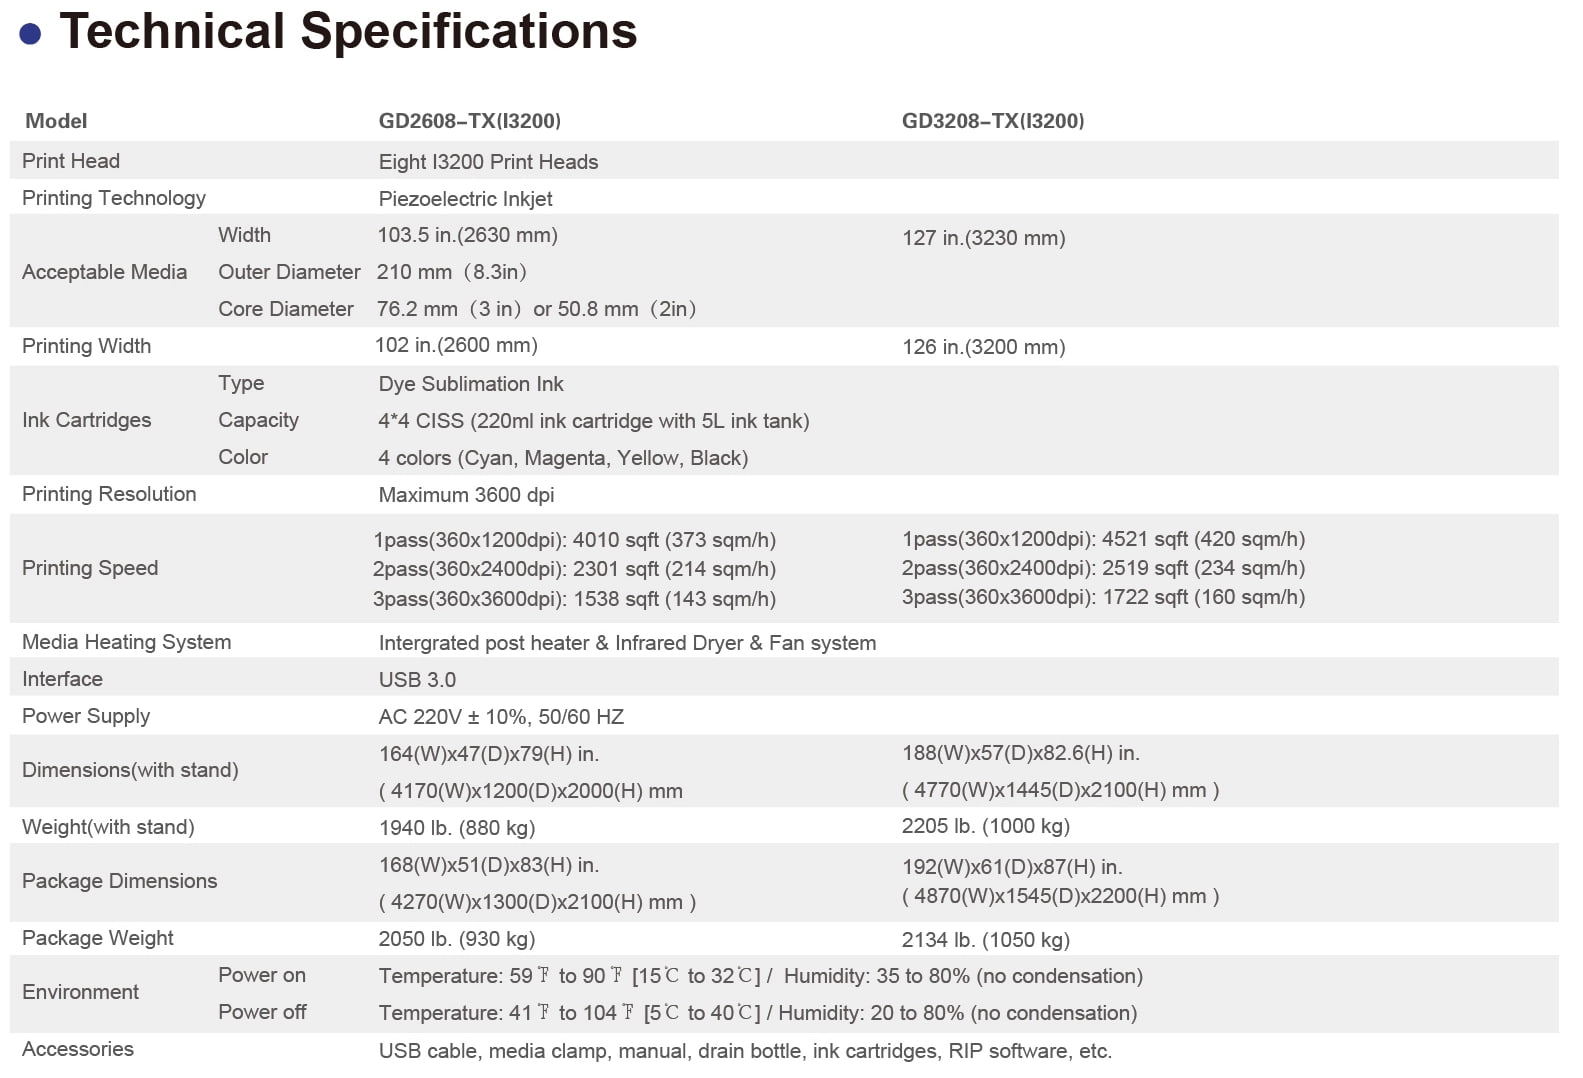
Task: Click the 127 in.(3230 mm) width value
Action: pos(983,238)
